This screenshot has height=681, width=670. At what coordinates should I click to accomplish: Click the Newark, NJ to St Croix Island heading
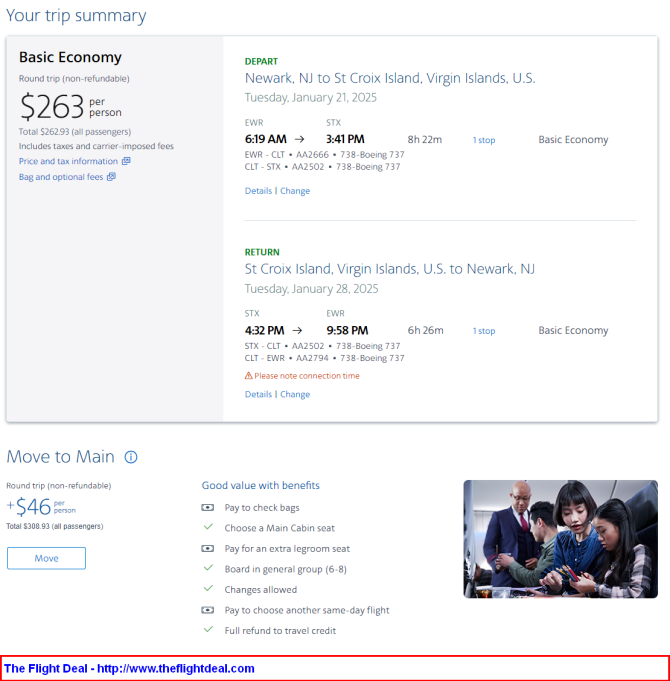pos(390,78)
